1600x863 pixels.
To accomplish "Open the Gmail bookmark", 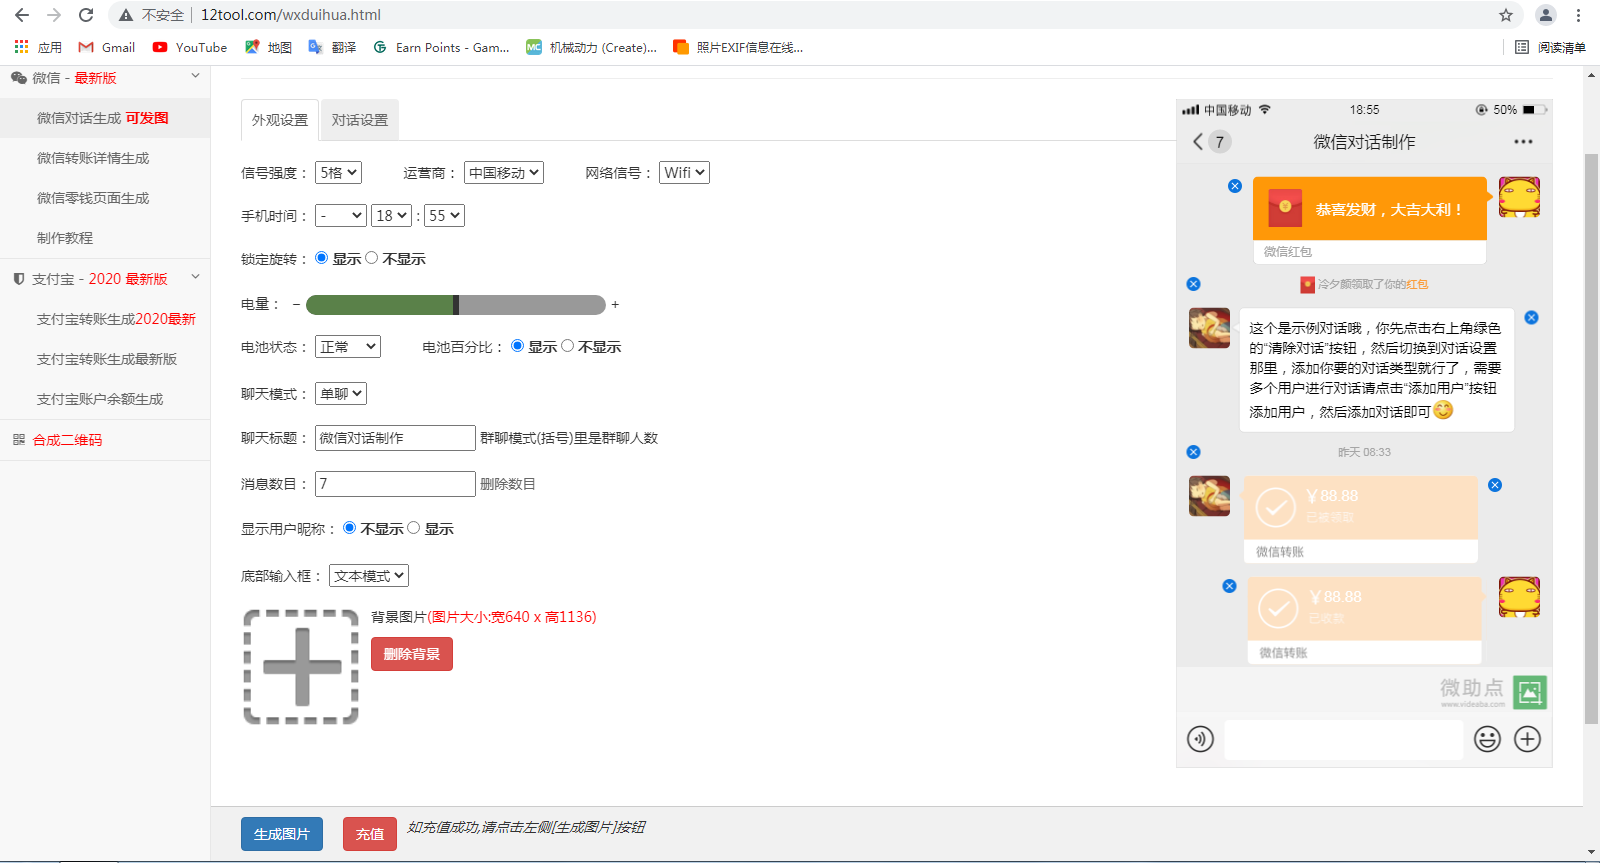I will pos(107,47).
